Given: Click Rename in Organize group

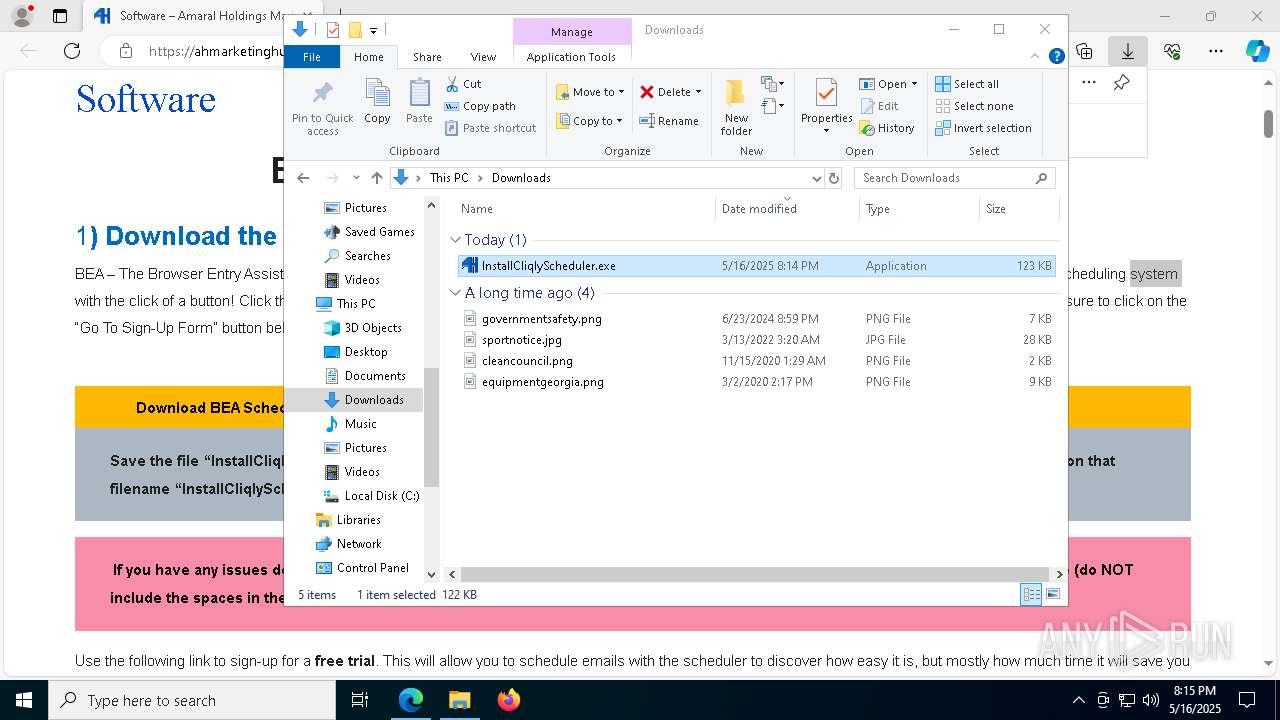Looking at the screenshot, I should 669,121.
